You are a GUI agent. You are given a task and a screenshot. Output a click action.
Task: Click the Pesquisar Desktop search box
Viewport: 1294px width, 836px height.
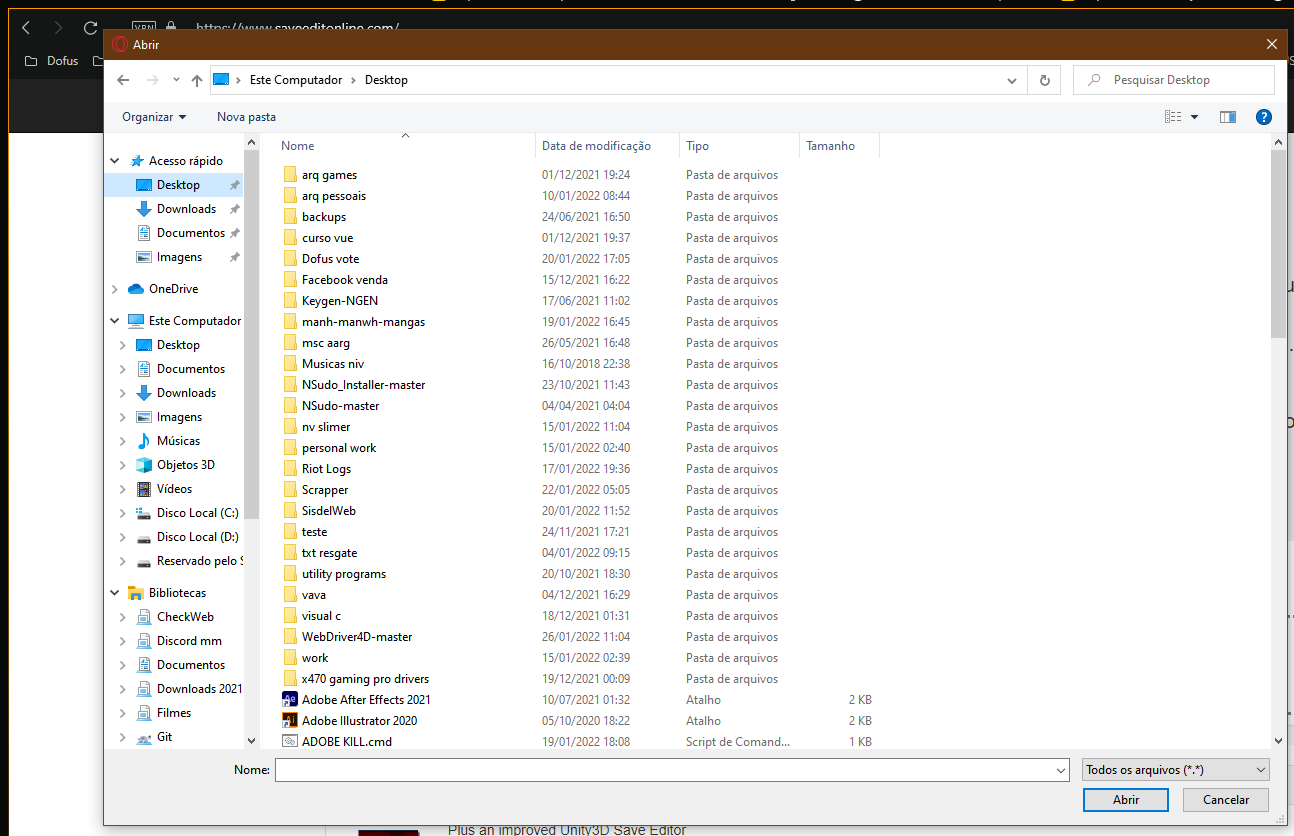[x=1174, y=80]
